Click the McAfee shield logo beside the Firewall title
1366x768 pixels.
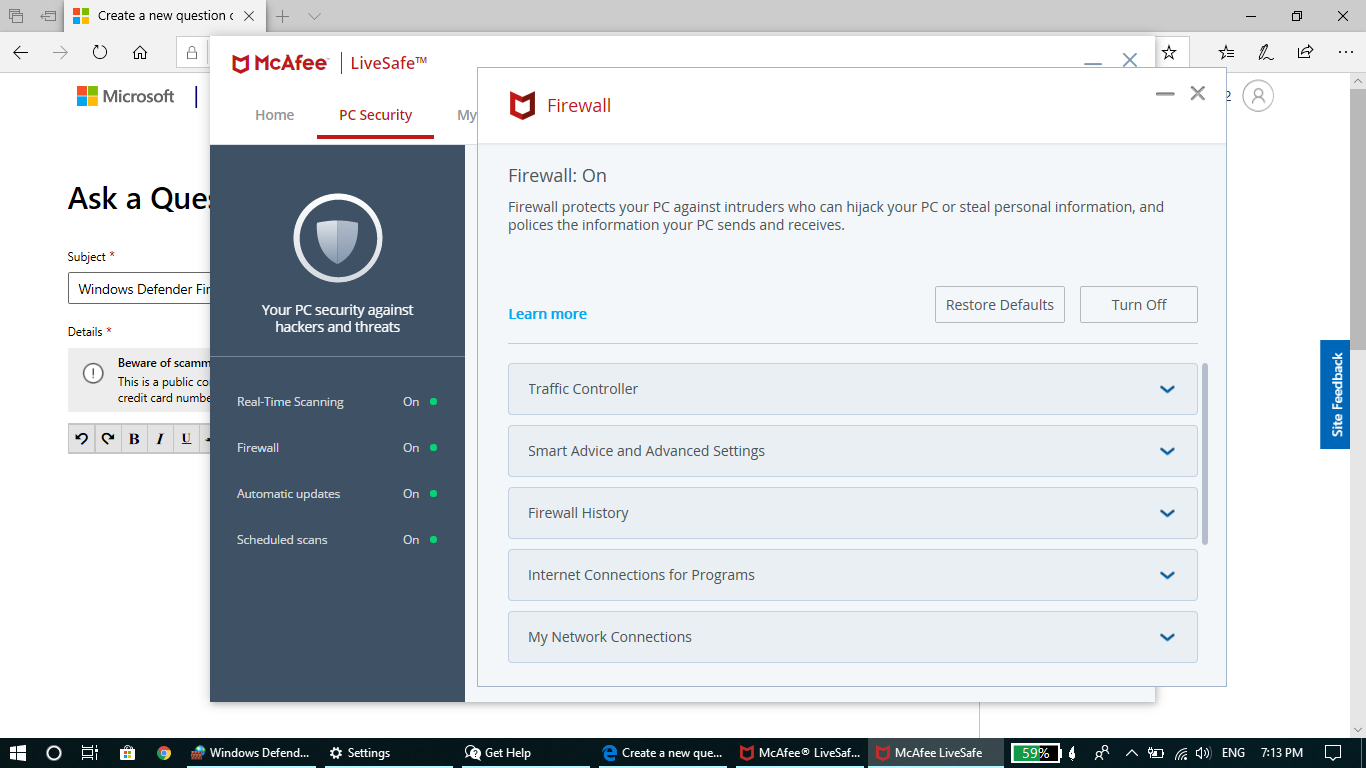coord(522,105)
